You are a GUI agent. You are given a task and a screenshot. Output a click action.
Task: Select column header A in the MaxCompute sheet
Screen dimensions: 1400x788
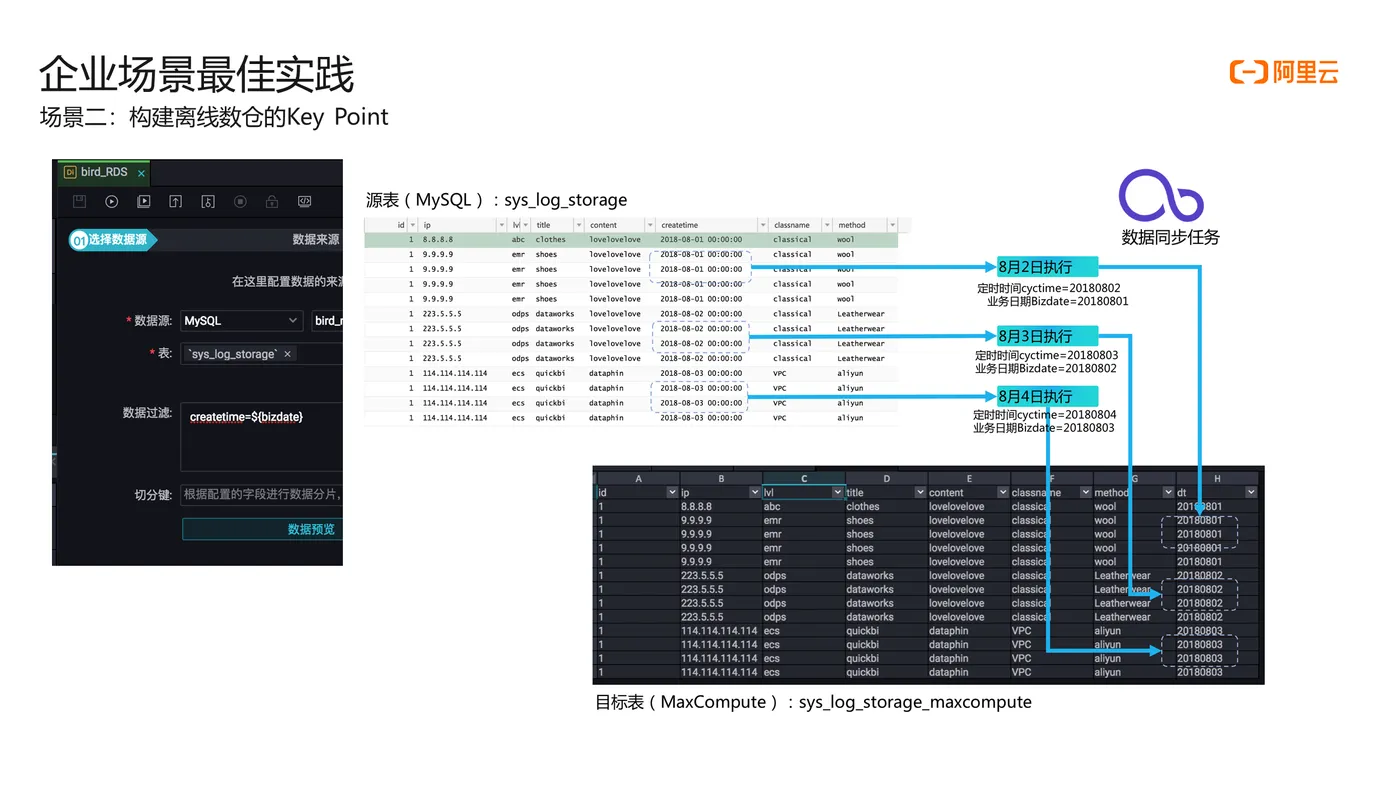click(638, 478)
